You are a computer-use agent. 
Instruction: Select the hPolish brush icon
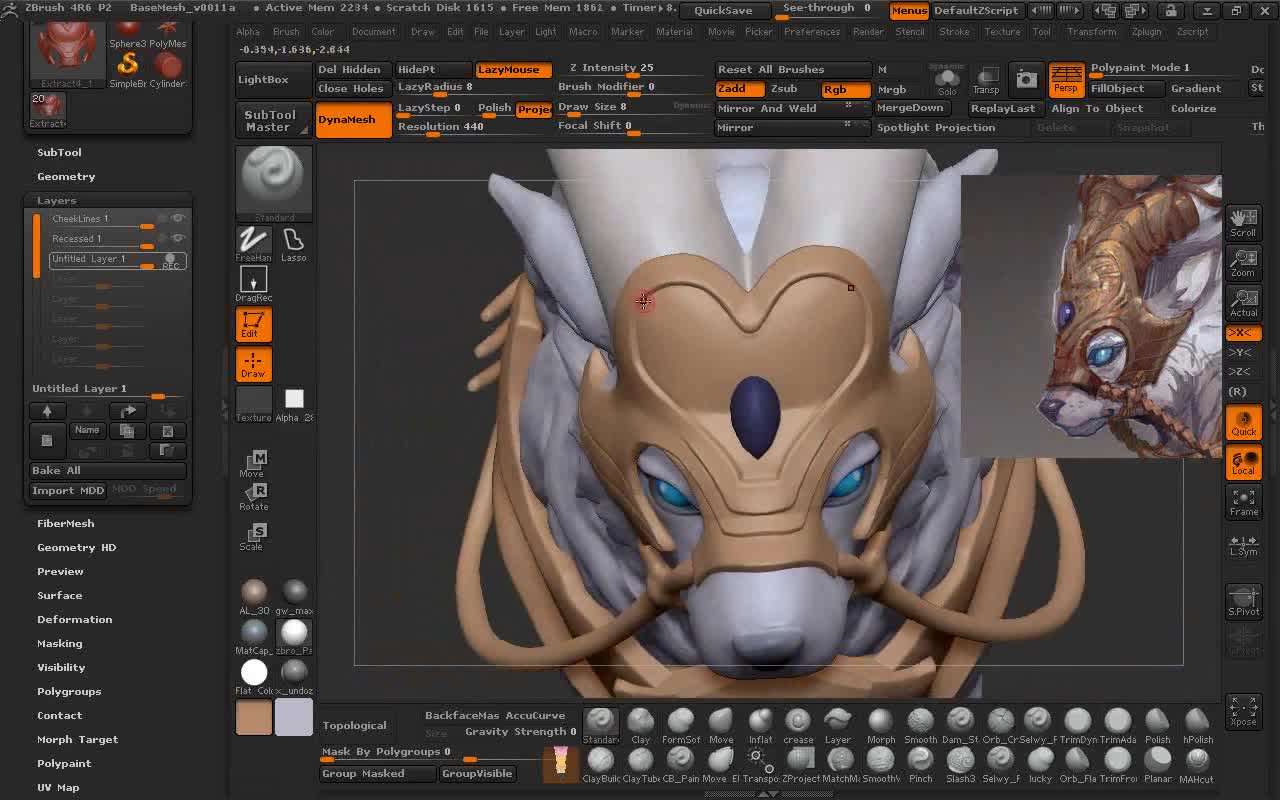click(x=1197, y=725)
